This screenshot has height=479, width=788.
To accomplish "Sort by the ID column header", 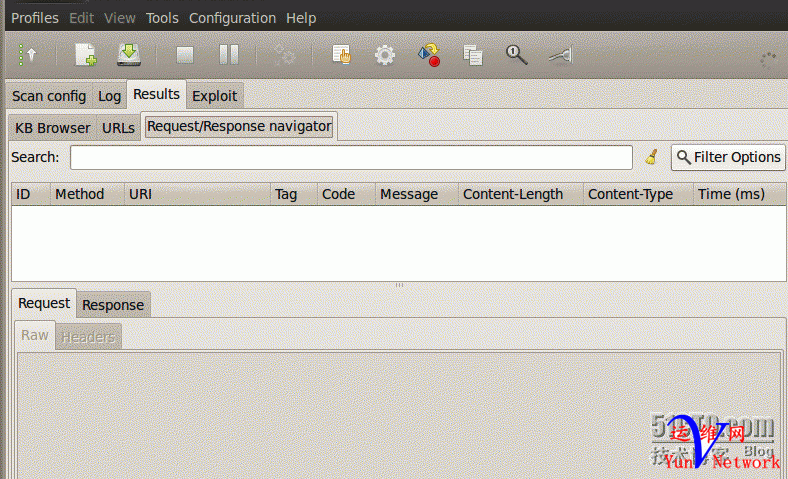I will pos(31,194).
